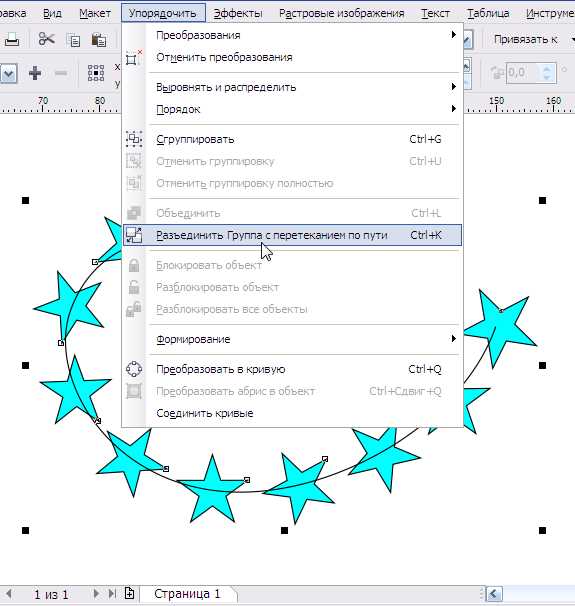Open the Вид menu

(52, 14)
